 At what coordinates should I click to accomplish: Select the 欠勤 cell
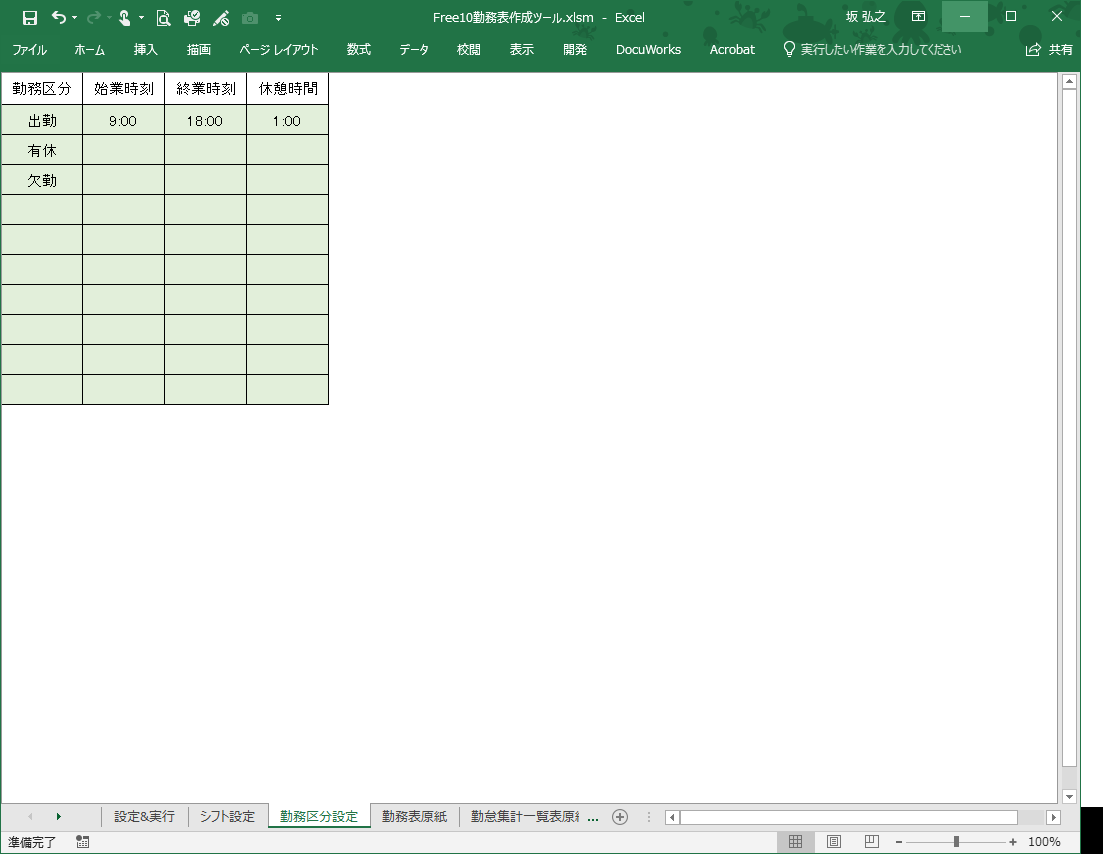pyautogui.click(x=42, y=180)
